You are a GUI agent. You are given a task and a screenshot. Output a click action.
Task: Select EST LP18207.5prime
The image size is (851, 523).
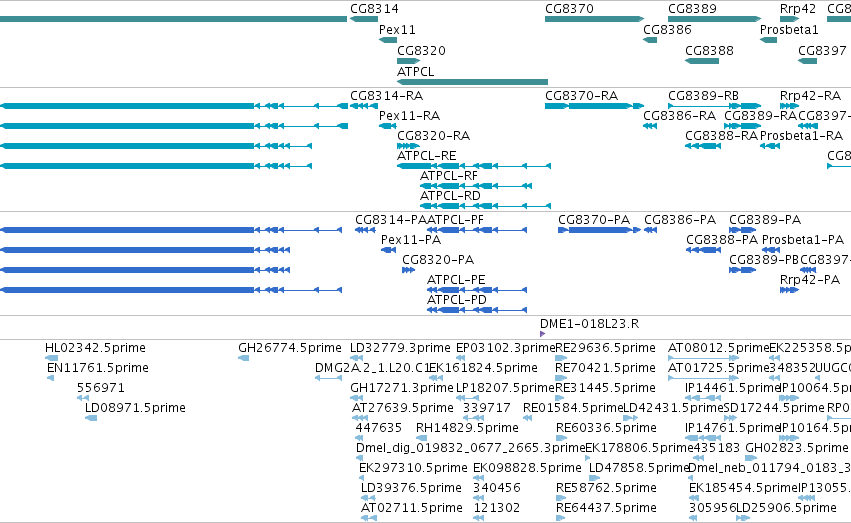click(x=505, y=388)
